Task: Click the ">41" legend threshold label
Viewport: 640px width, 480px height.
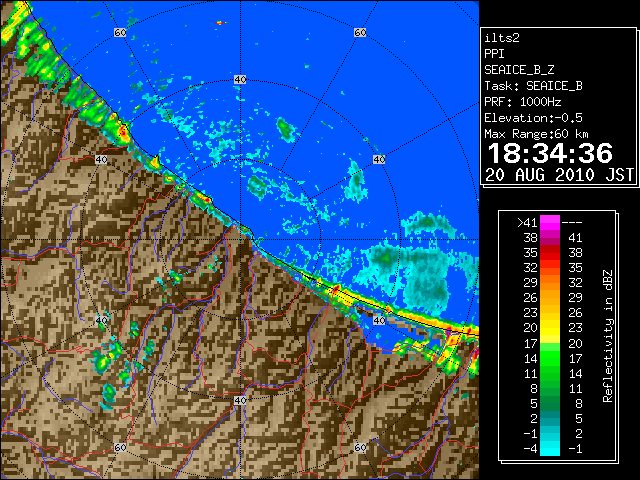Action: tap(527, 223)
